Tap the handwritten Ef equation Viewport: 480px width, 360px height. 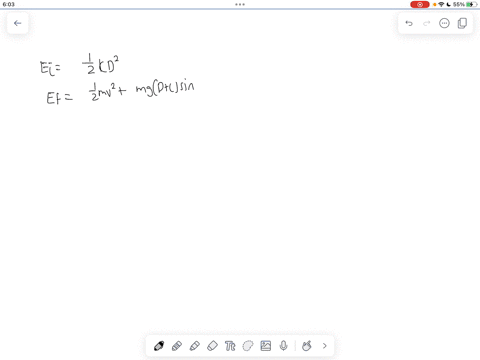tap(120, 92)
